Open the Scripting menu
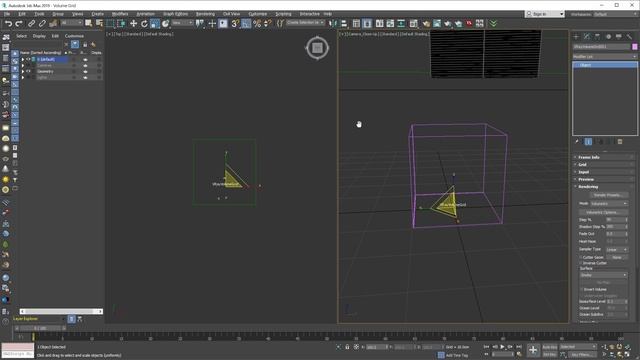The width and height of the screenshot is (640, 360). click(x=283, y=14)
